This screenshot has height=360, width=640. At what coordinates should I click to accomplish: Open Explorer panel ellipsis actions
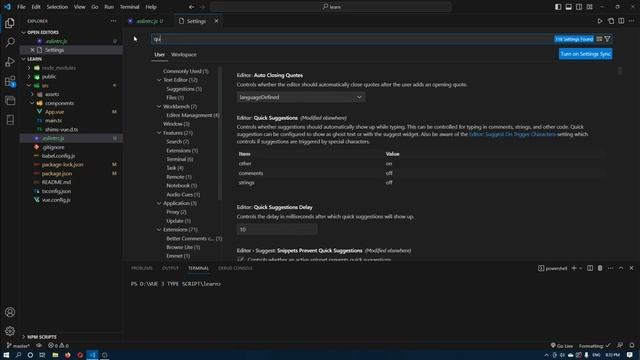coord(113,21)
